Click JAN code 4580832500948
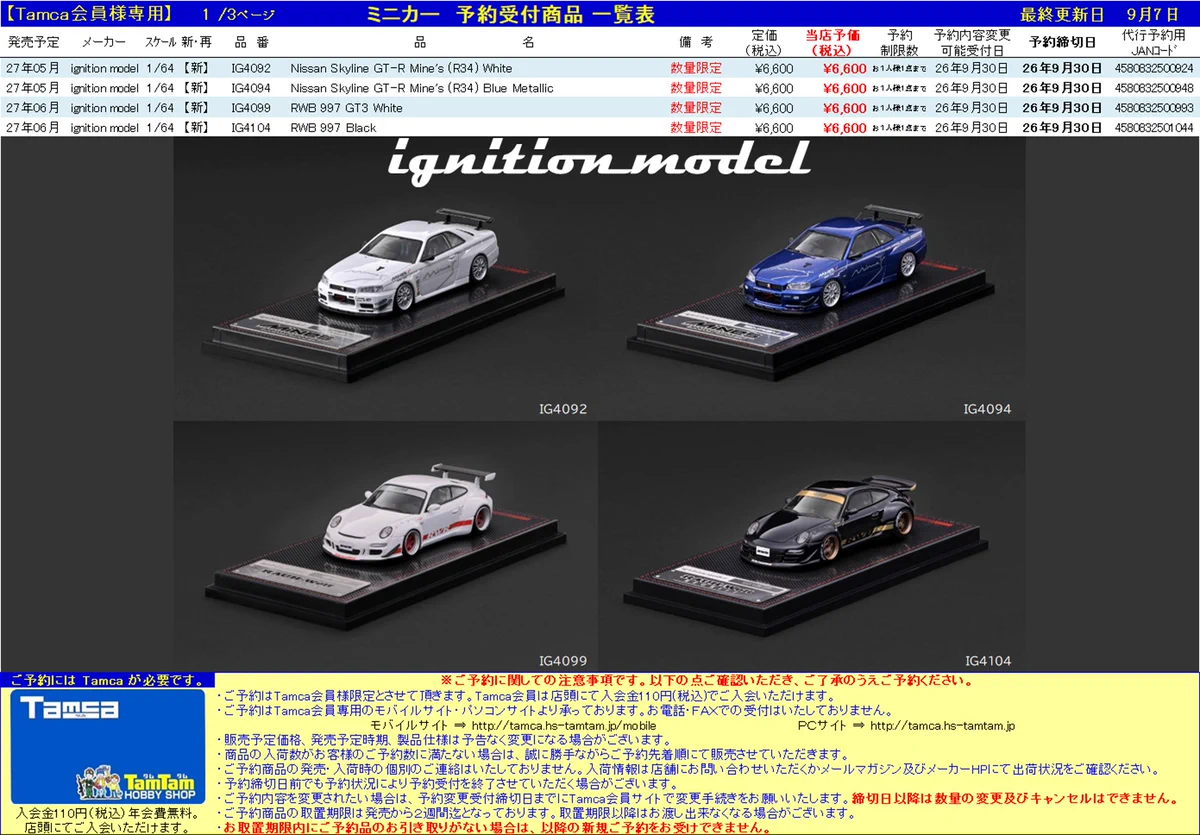Image resolution: width=1200 pixels, height=835 pixels. click(x=1154, y=88)
